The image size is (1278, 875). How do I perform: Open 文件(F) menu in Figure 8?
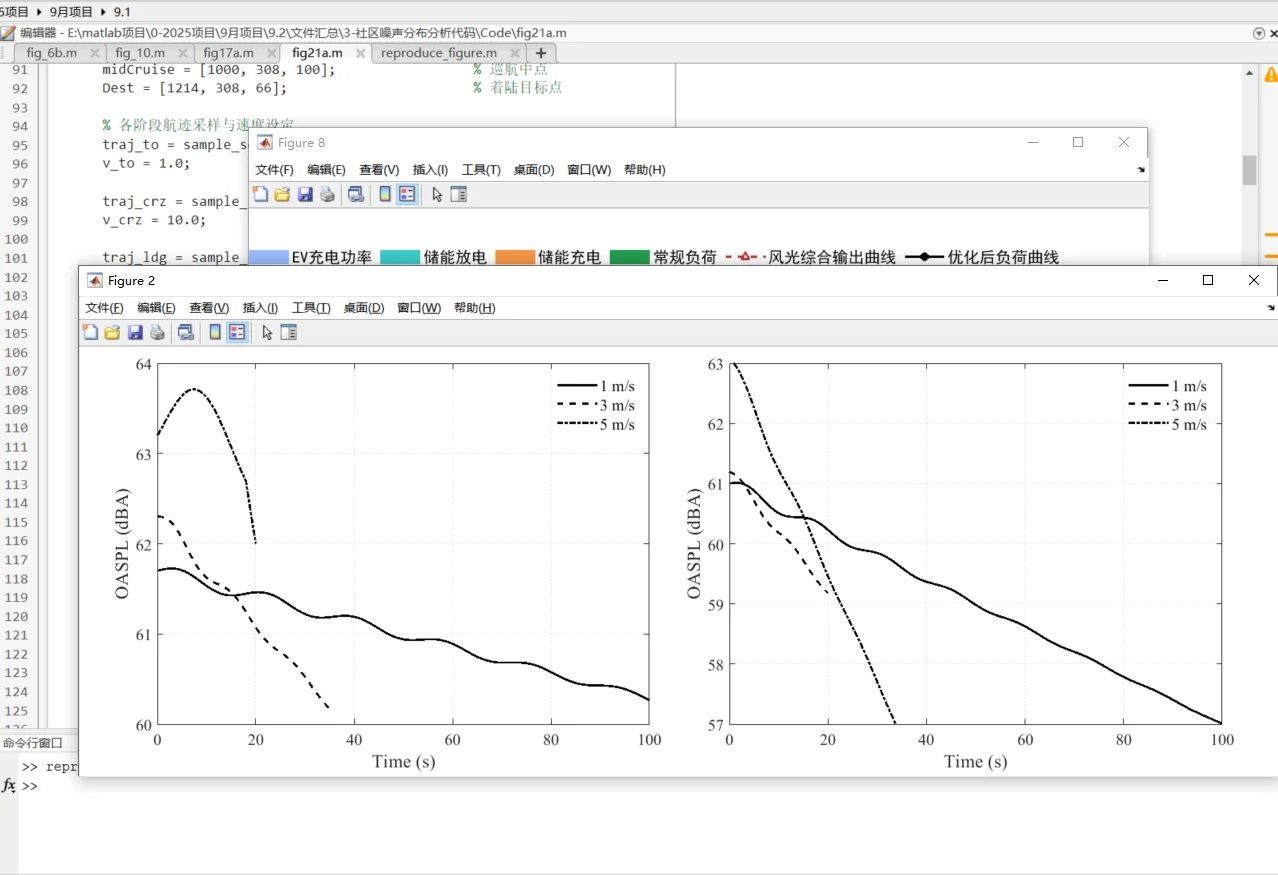pos(274,170)
